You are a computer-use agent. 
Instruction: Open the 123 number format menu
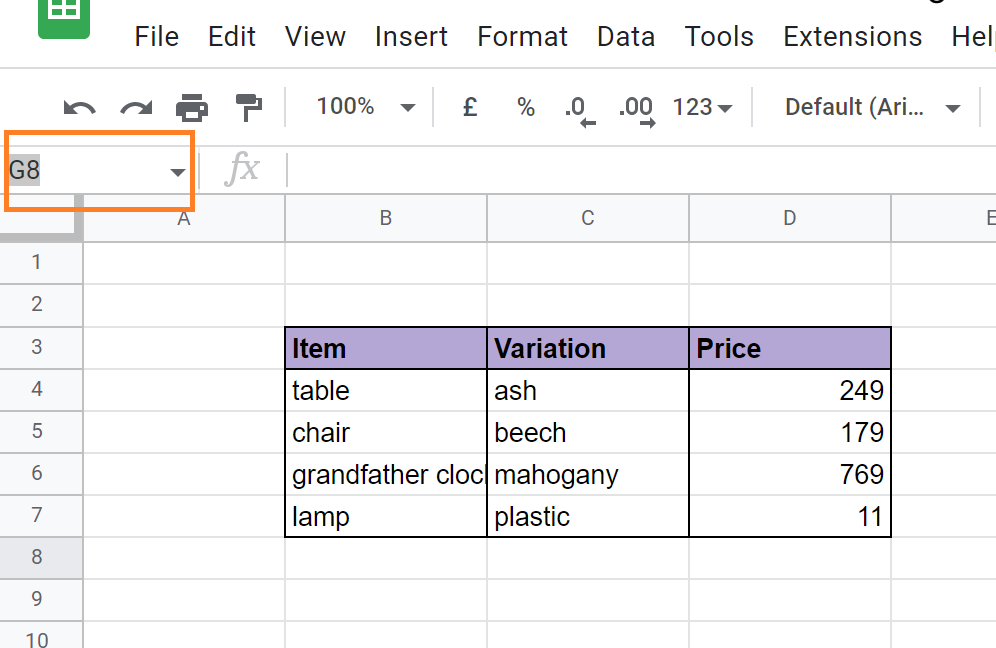point(701,107)
